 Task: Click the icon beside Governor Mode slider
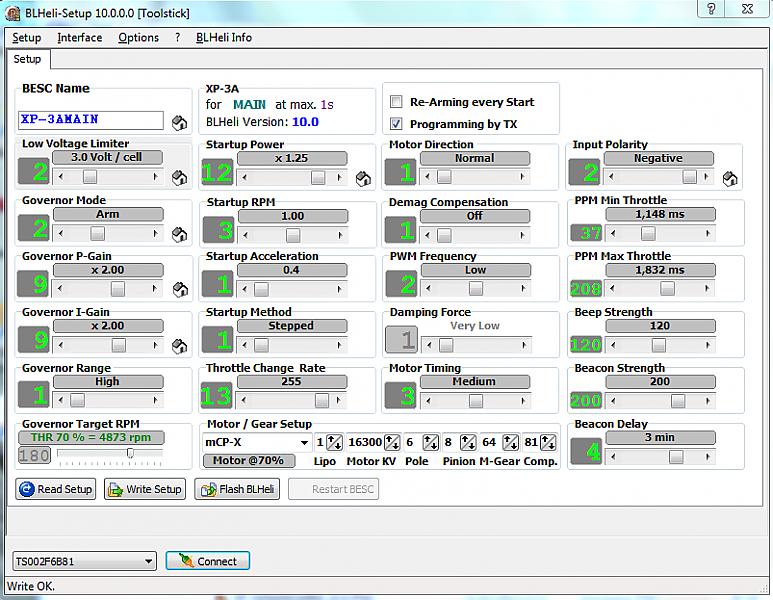coord(179,234)
